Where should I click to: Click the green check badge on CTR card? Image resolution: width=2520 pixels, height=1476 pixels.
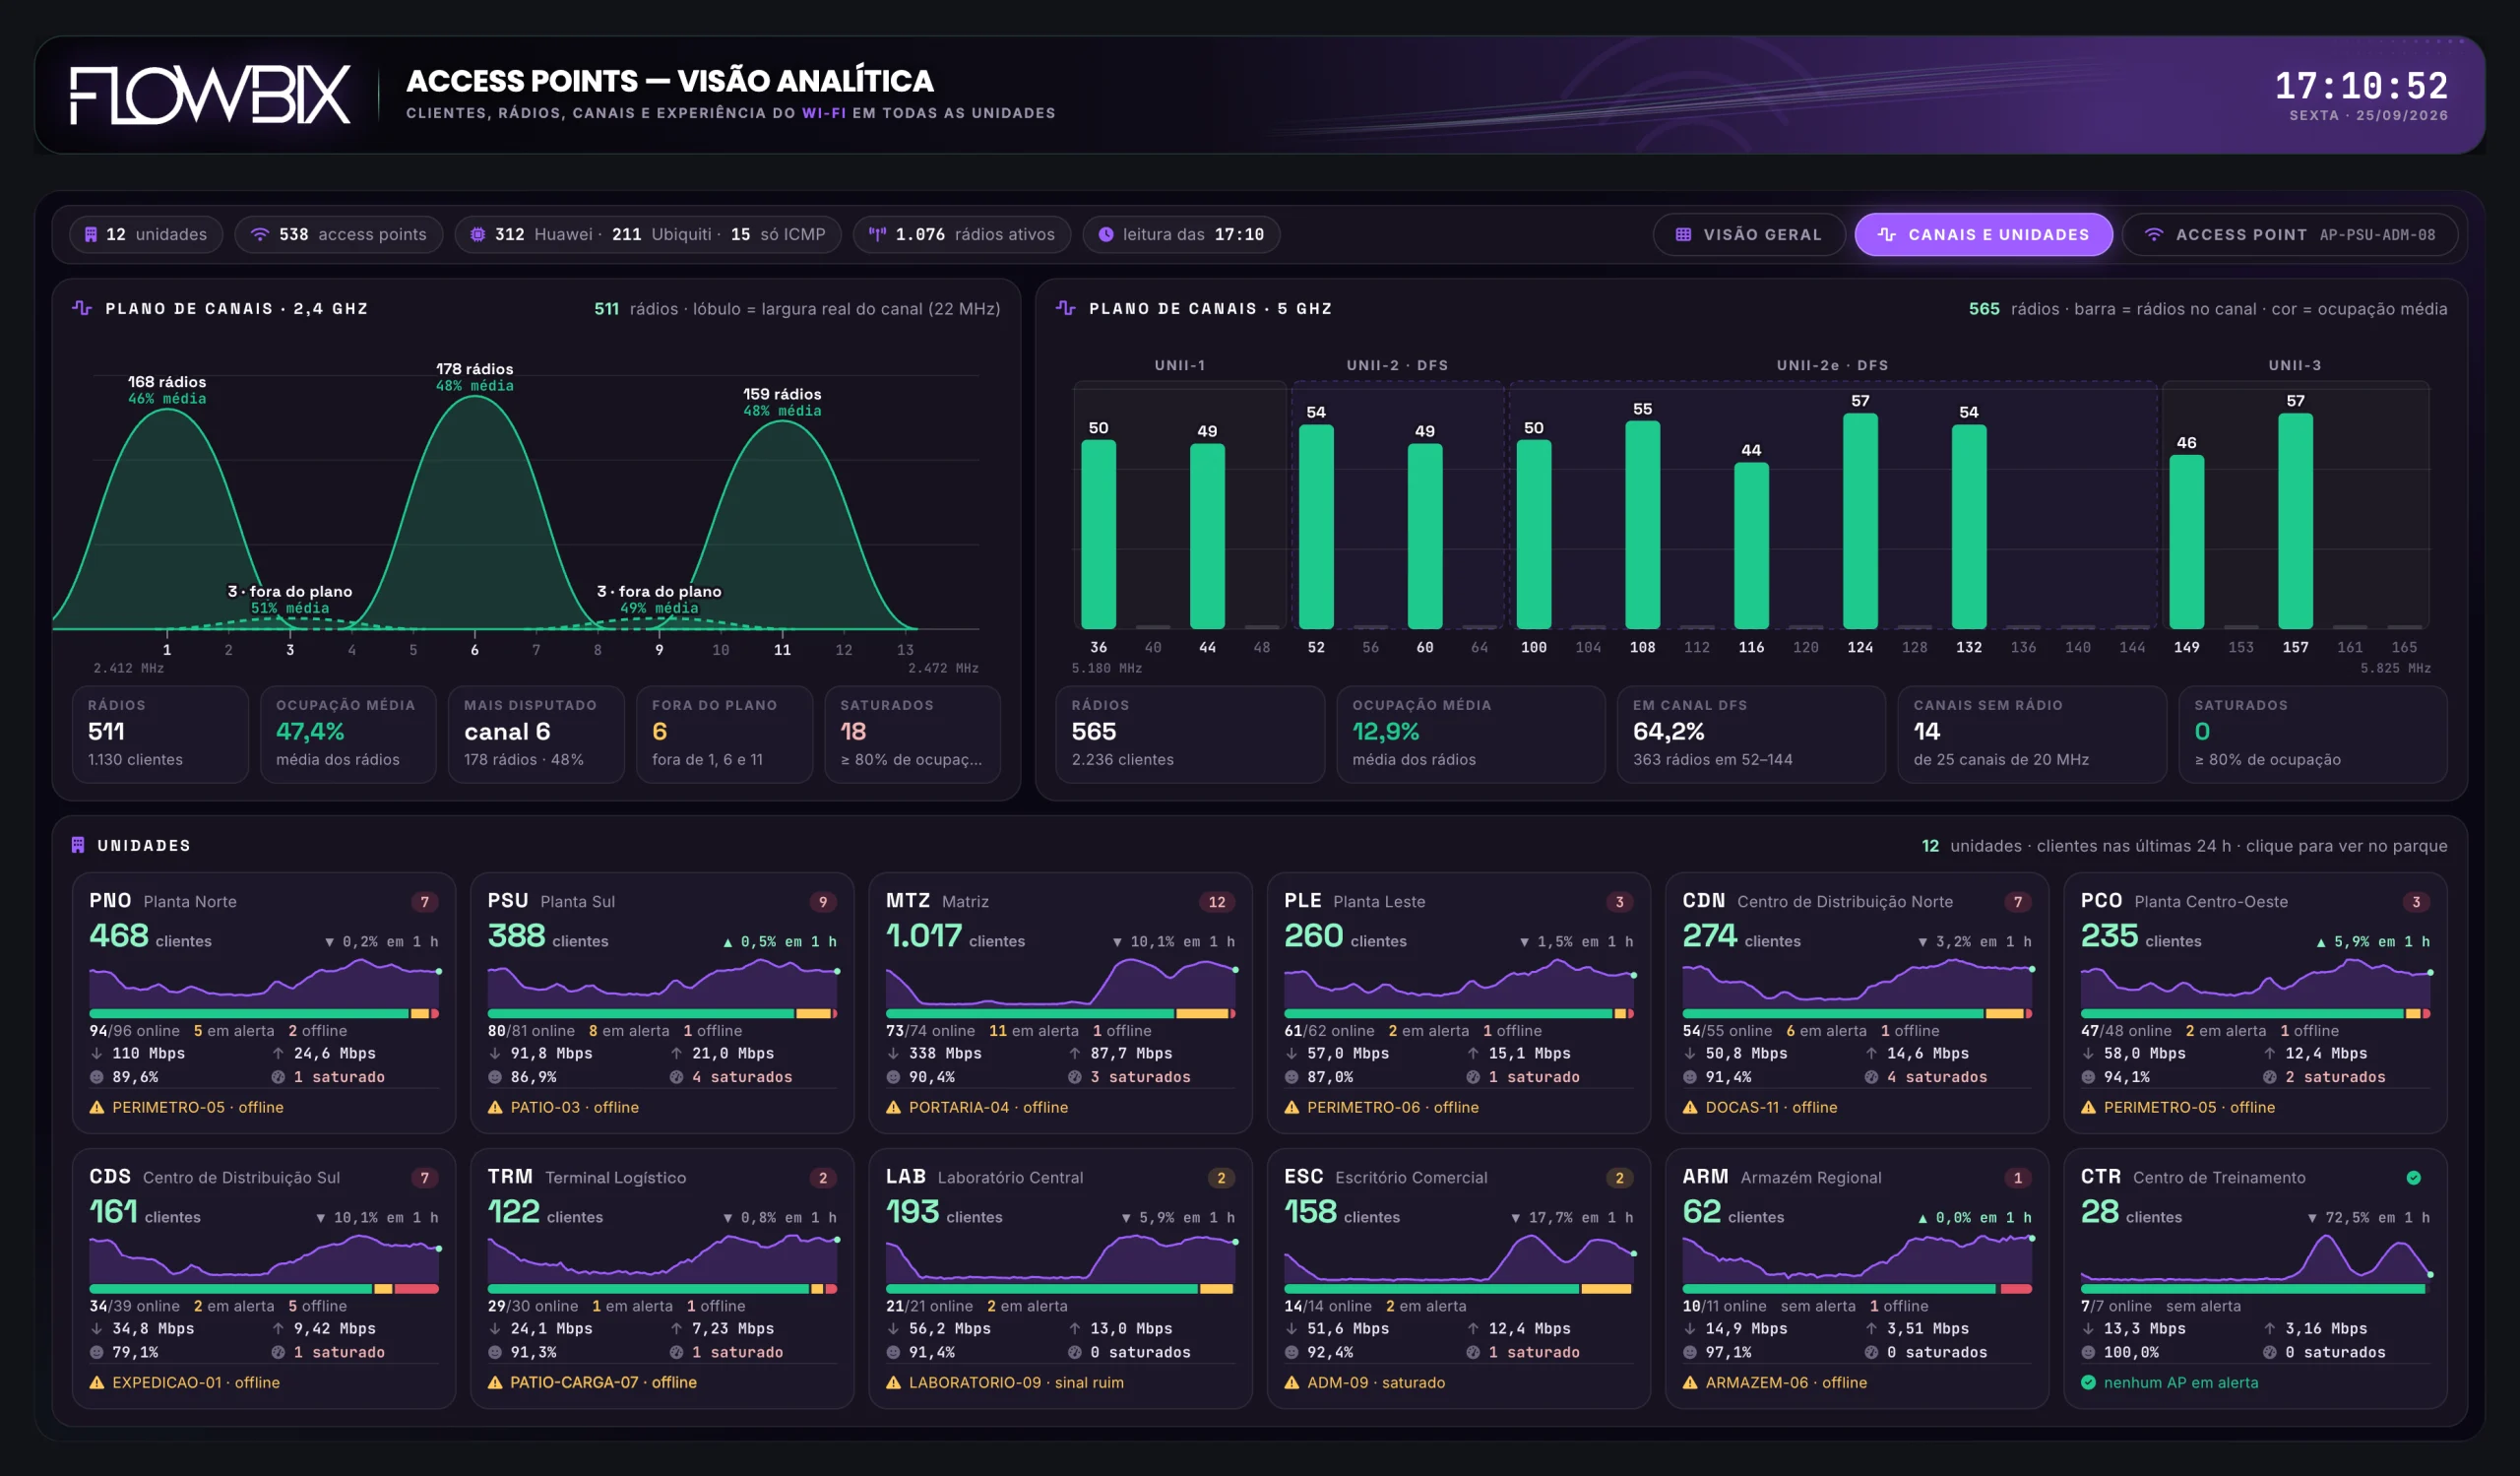point(2414,1178)
